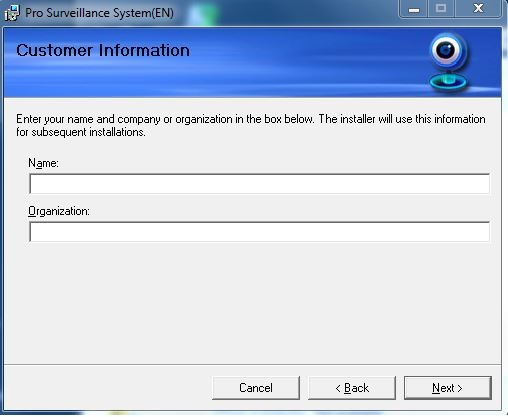This screenshot has height=417, width=508.
Task: Minimize the Pro Surveillance System installer window
Action: [414, 9]
